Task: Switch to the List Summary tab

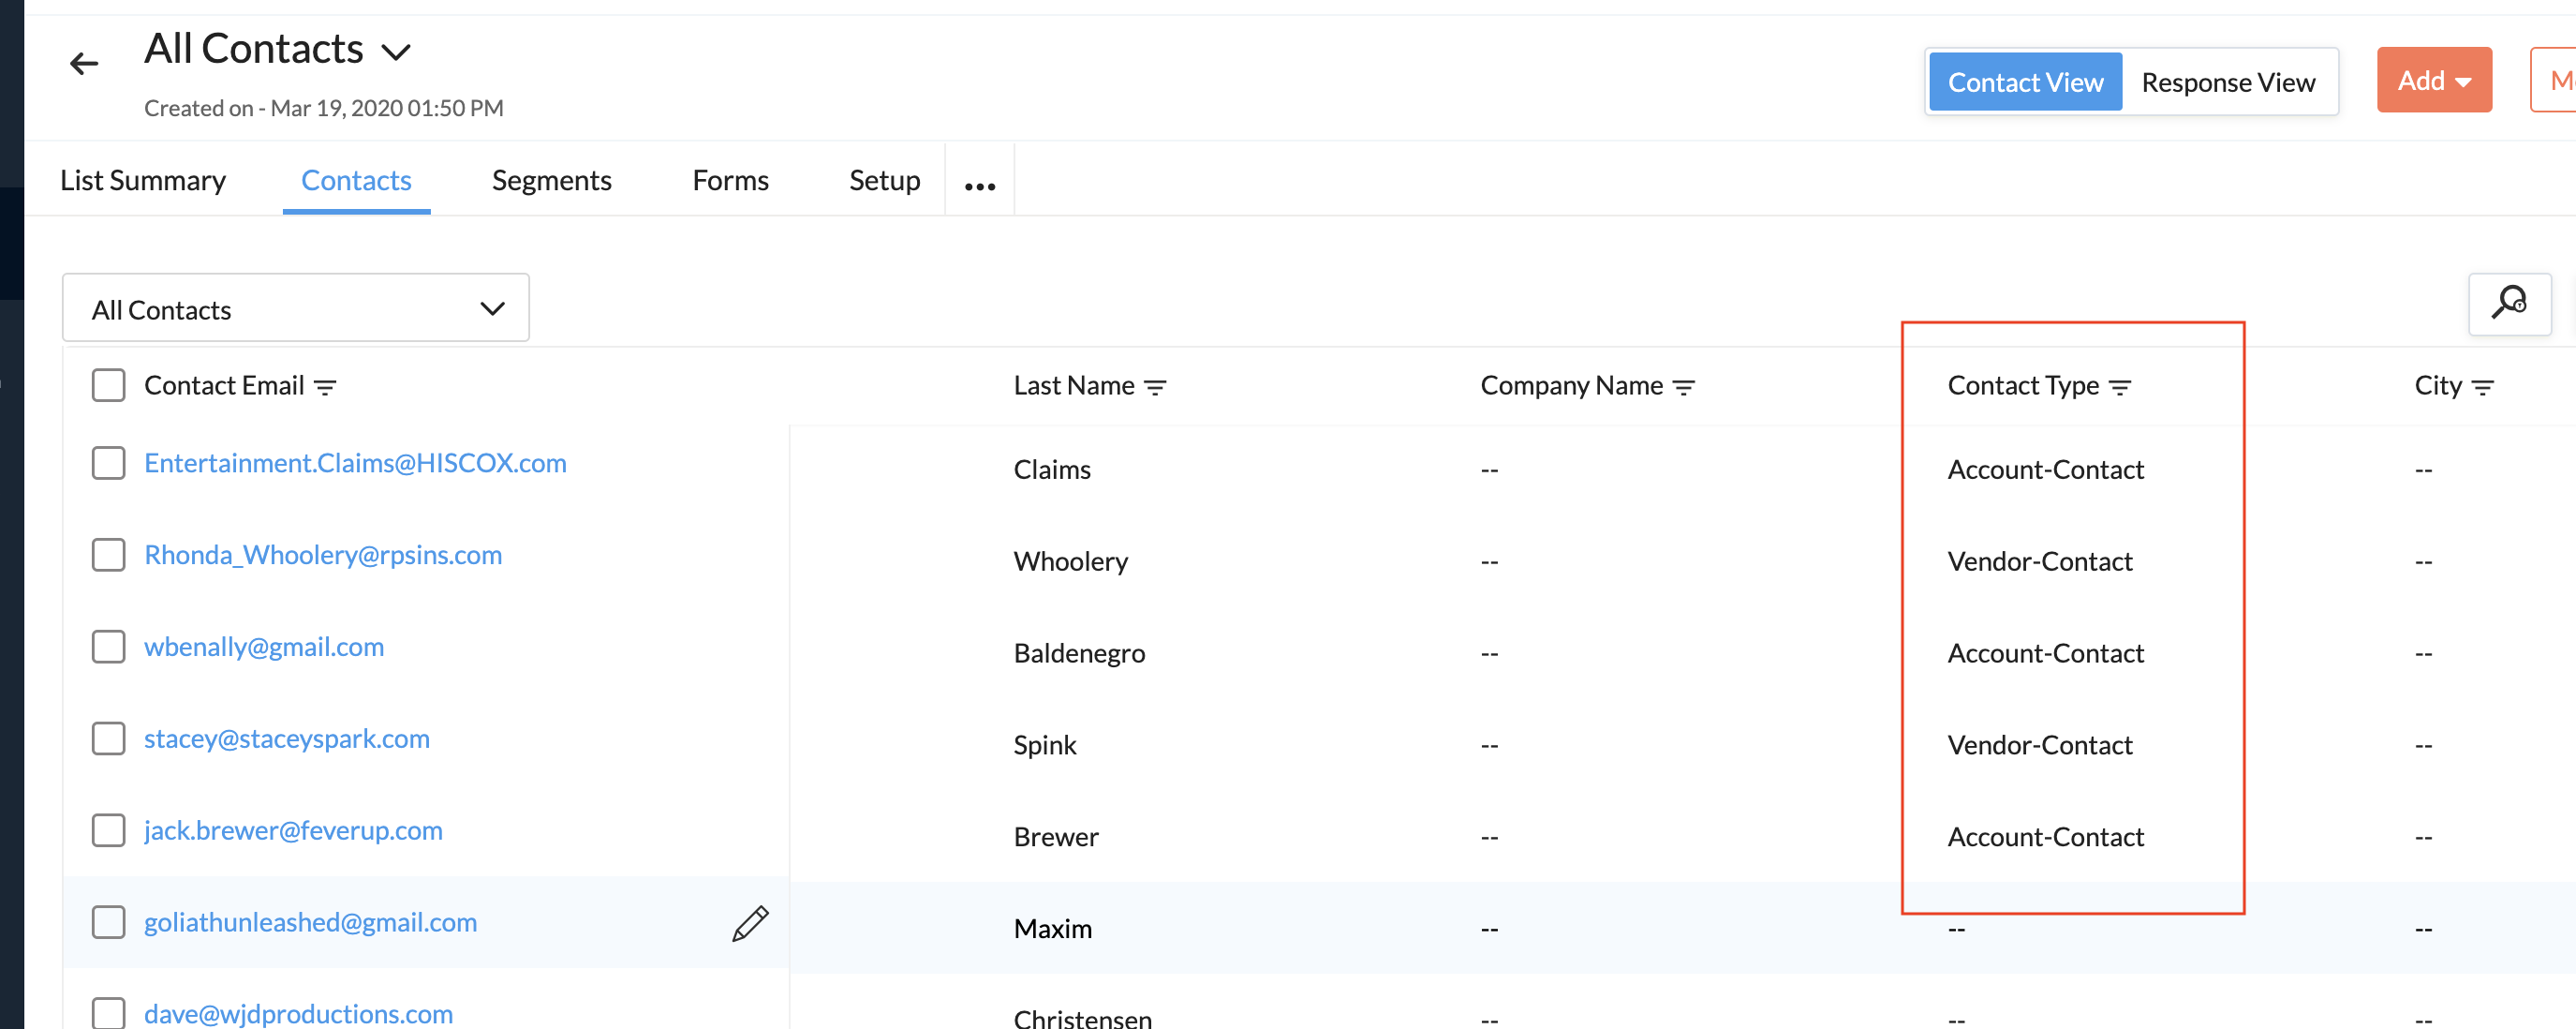Action: [x=143, y=180]
